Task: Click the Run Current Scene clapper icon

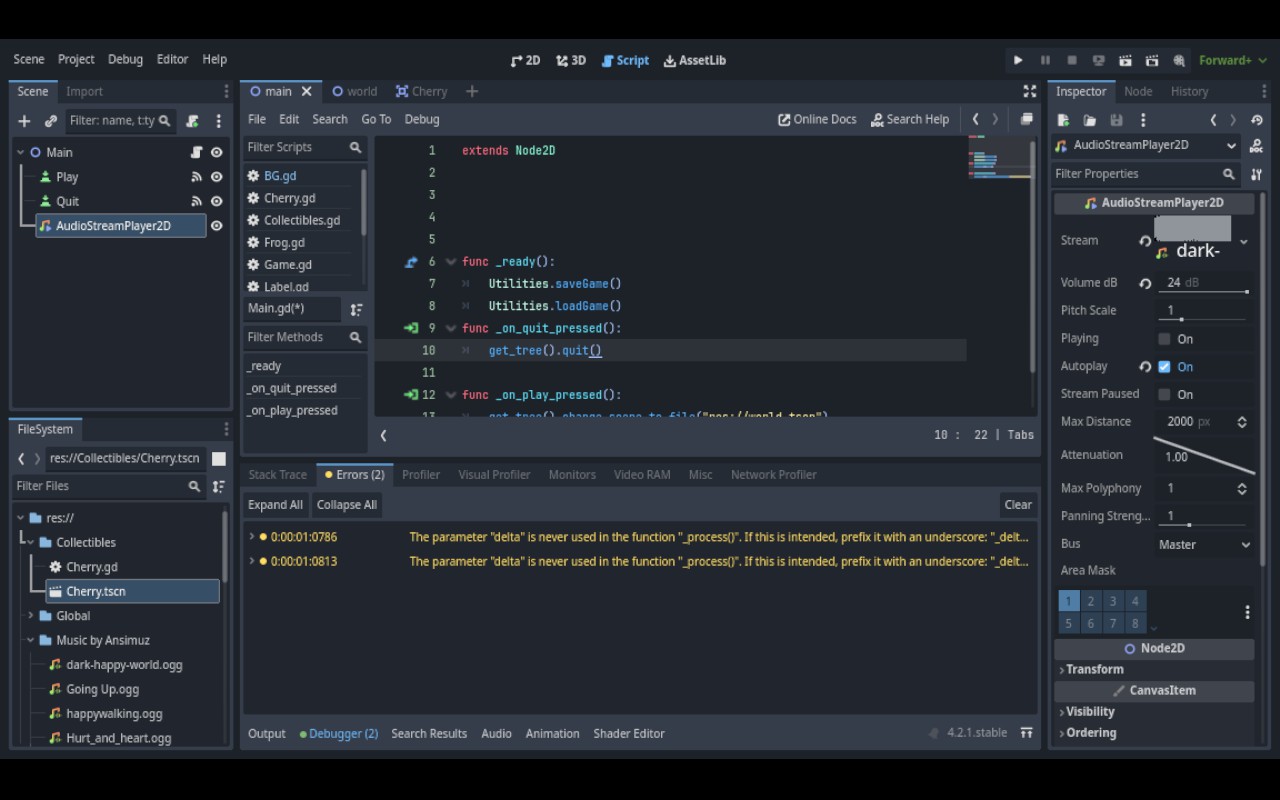Action: pos(1125,60)
